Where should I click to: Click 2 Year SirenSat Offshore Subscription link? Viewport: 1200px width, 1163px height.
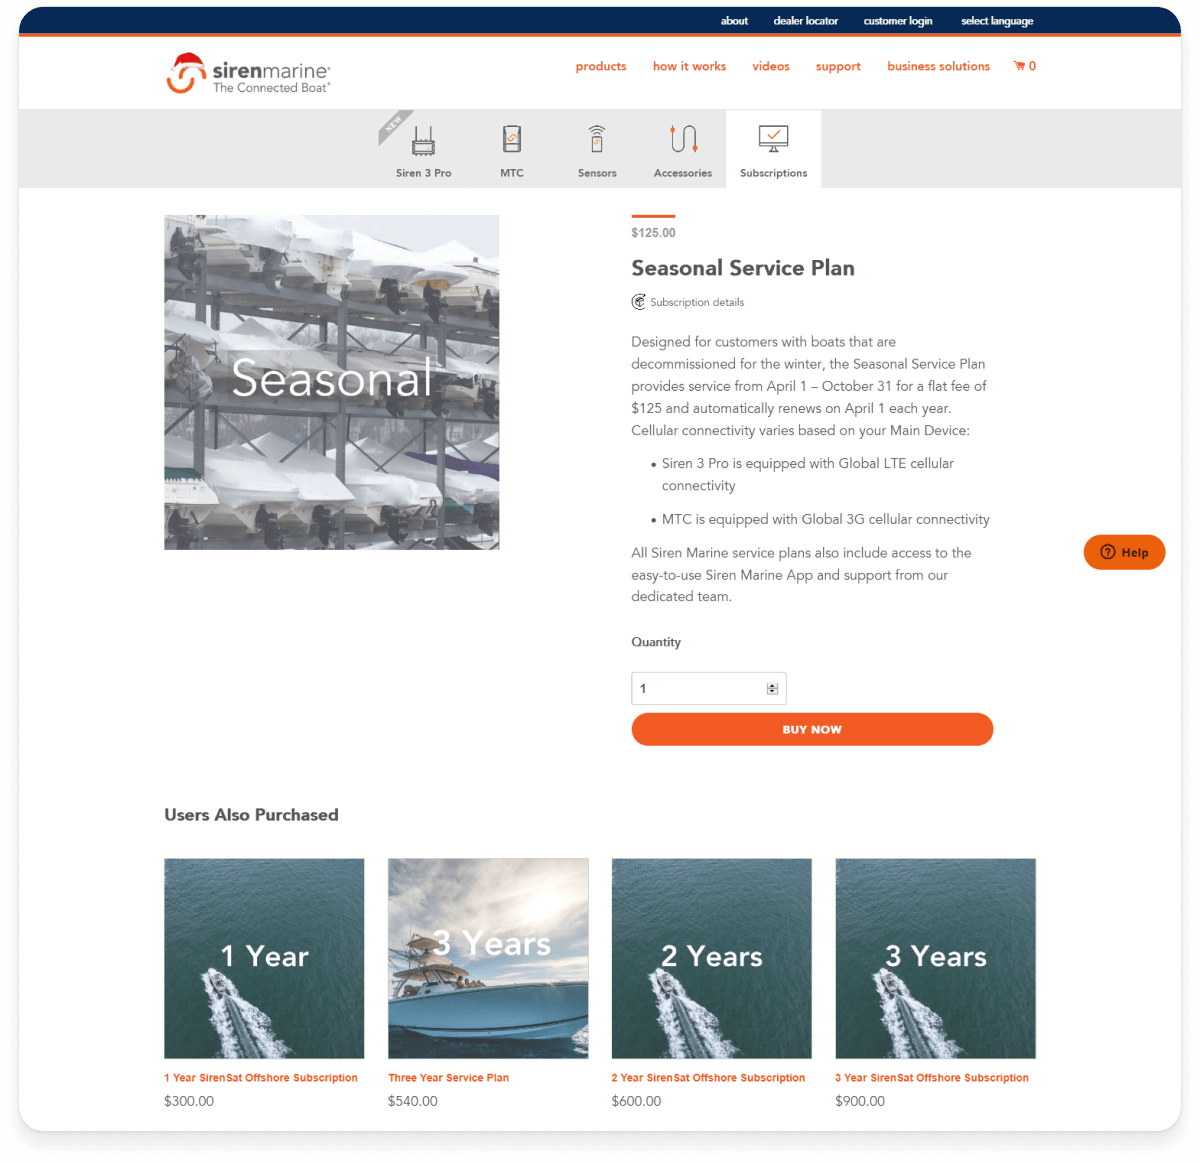pos(708,1078)
